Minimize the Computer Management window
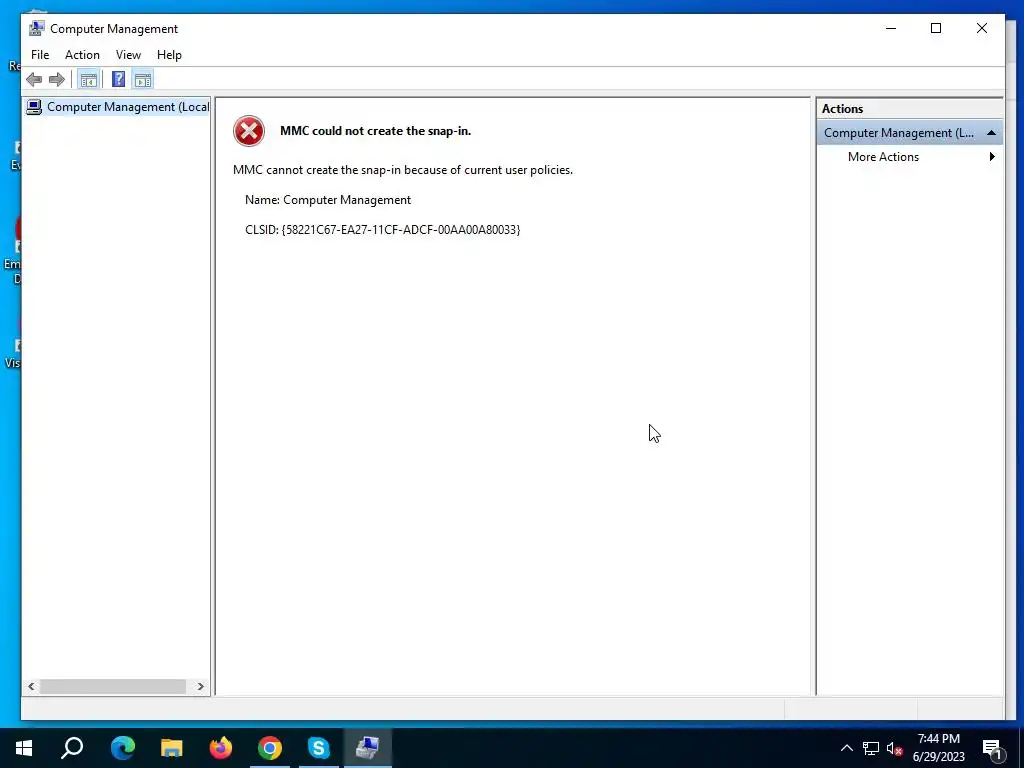Image resolution: width=1024 pixels, height=768 pixels. 891,28
